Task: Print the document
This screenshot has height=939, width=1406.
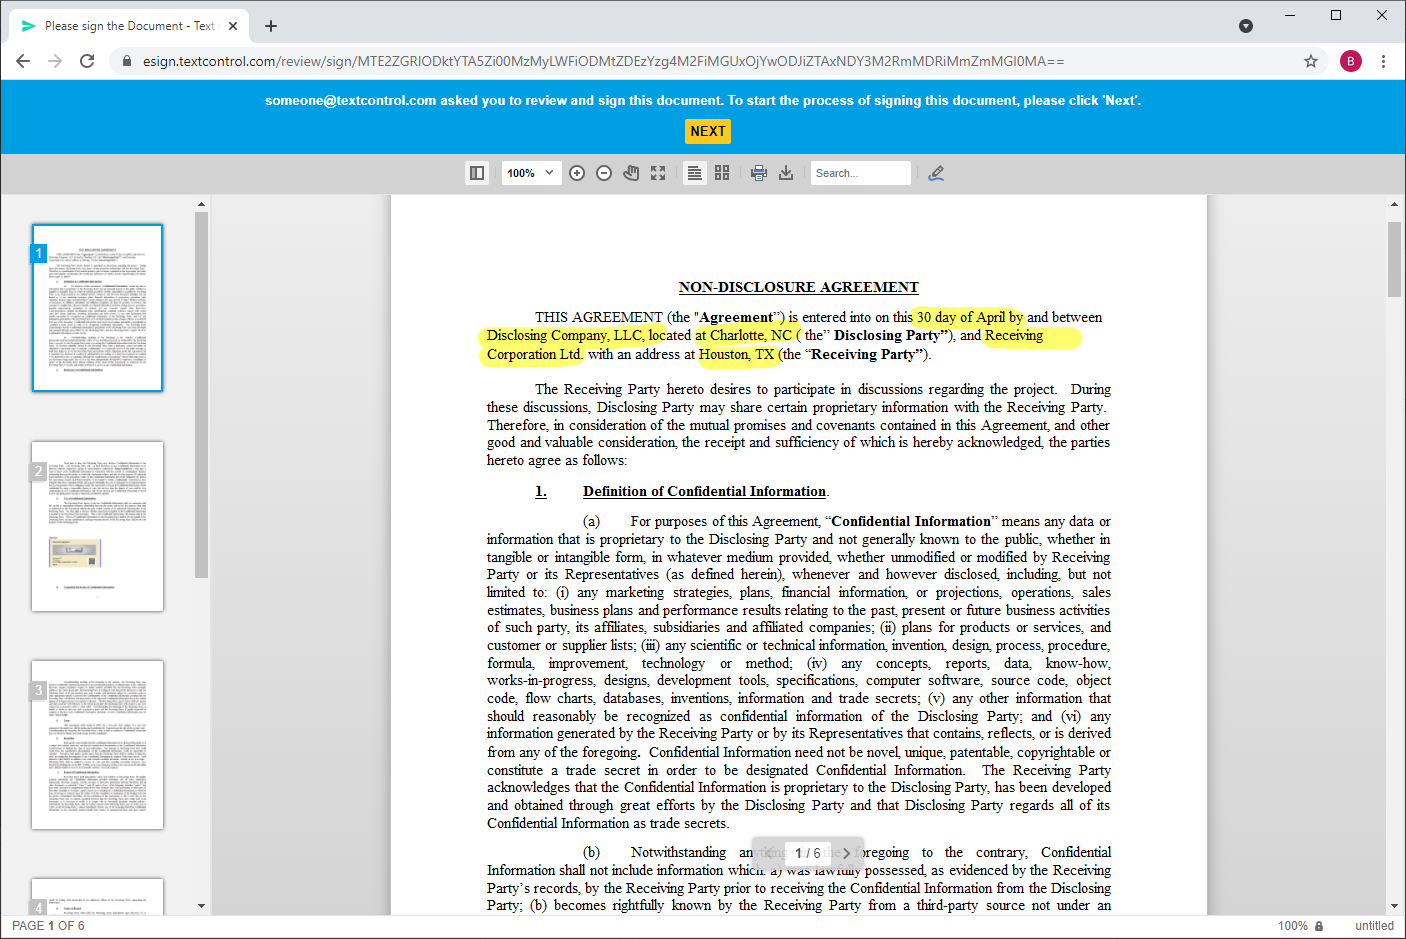Action: pyautogui.click(x=759, y=173)
